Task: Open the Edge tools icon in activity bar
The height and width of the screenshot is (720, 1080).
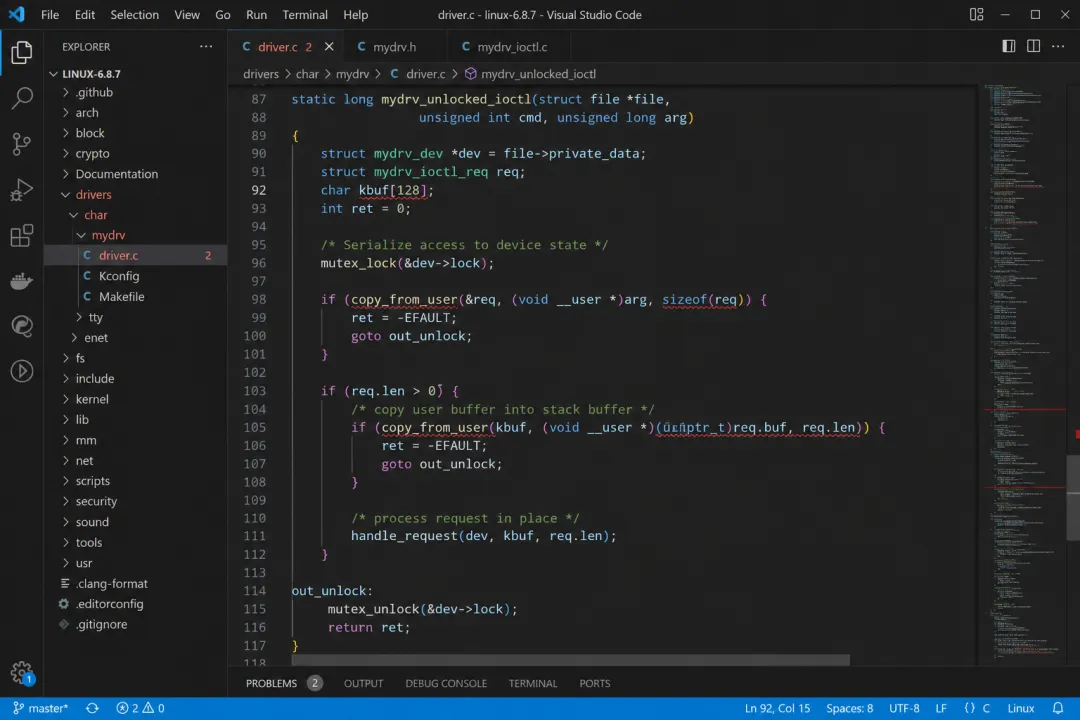Action: tap(21, 326)
